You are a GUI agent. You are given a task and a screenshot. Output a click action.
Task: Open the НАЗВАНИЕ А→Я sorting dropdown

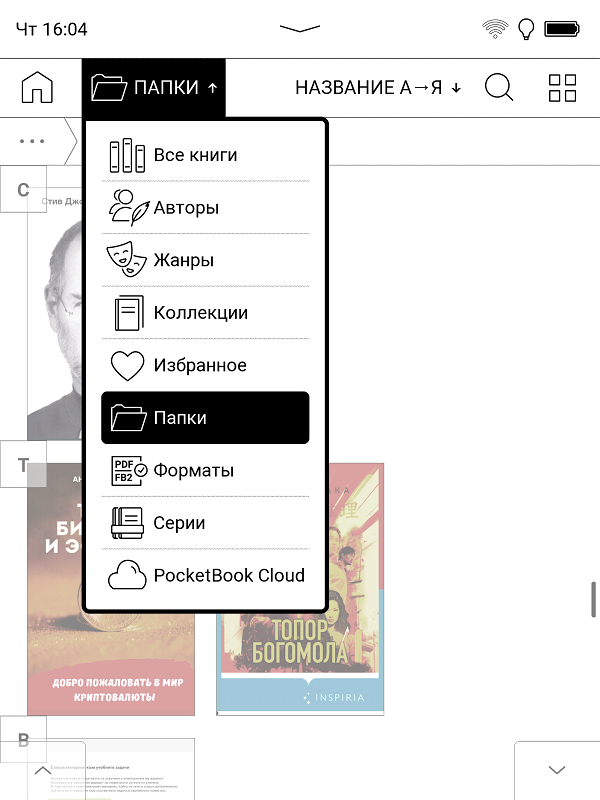pos(378,88)
